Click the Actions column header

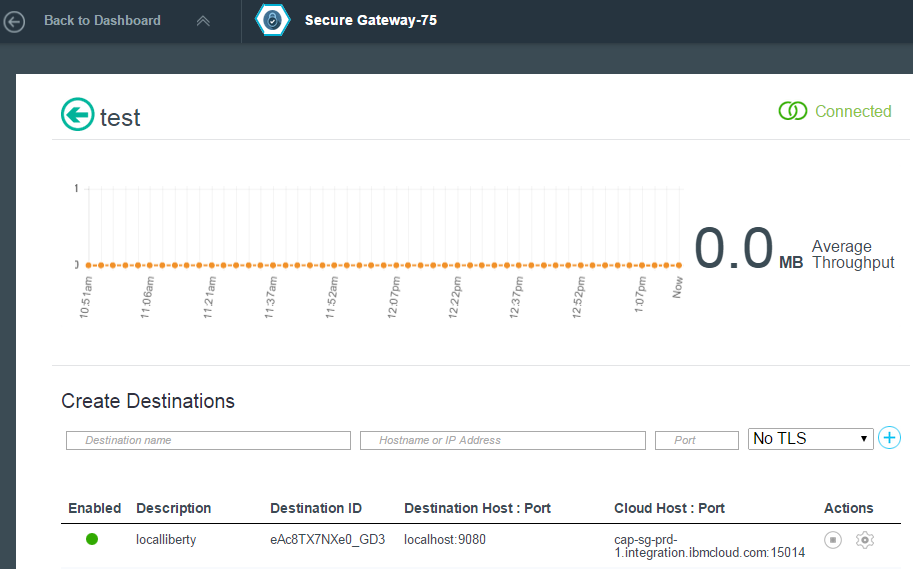tap(848, 508)
